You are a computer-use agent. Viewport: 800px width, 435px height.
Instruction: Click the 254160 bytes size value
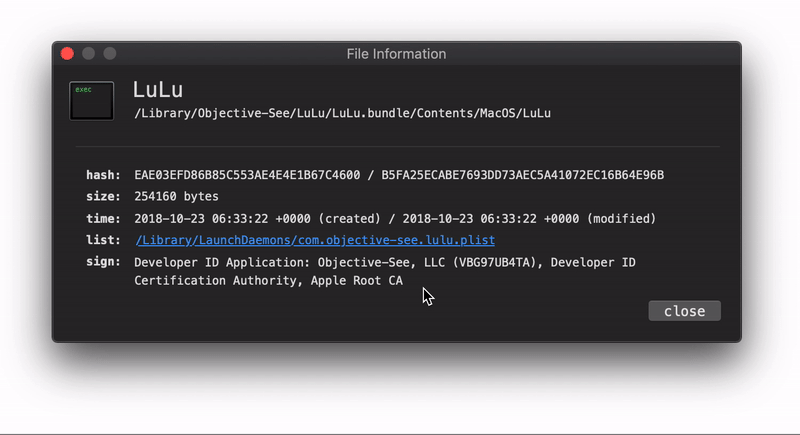click(x=176, y=196)
